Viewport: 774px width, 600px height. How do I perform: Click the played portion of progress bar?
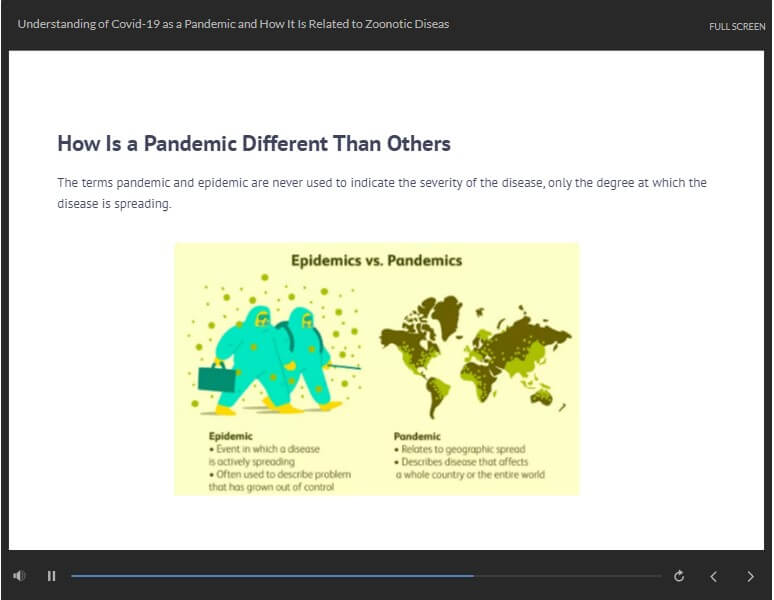pos(270,576)
